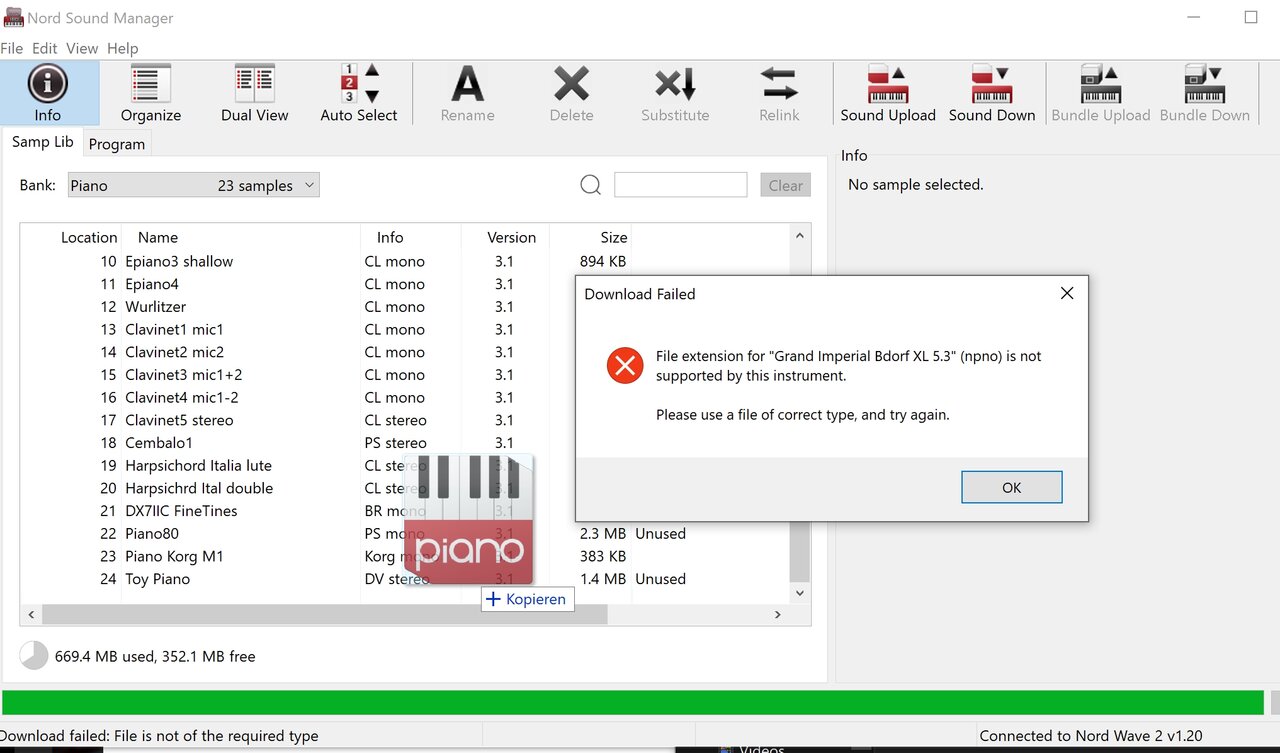Select the Toy Piano sample
Screen dimensions: 1280x753
157,578
